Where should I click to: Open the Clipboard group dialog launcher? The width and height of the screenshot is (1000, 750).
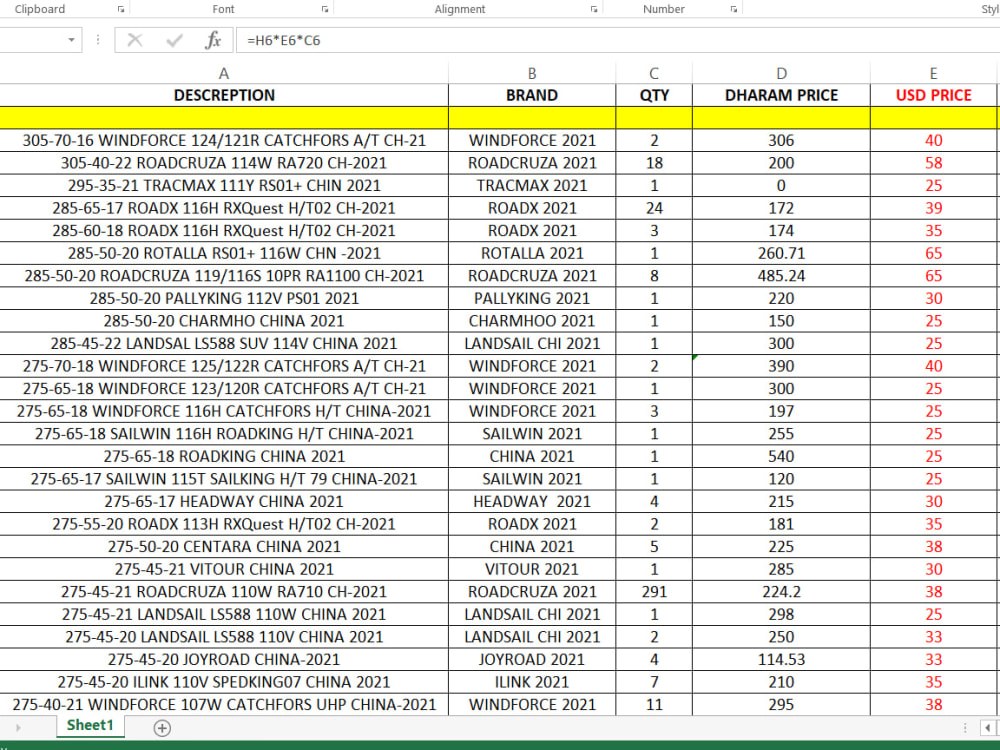(x=118, y=8)
